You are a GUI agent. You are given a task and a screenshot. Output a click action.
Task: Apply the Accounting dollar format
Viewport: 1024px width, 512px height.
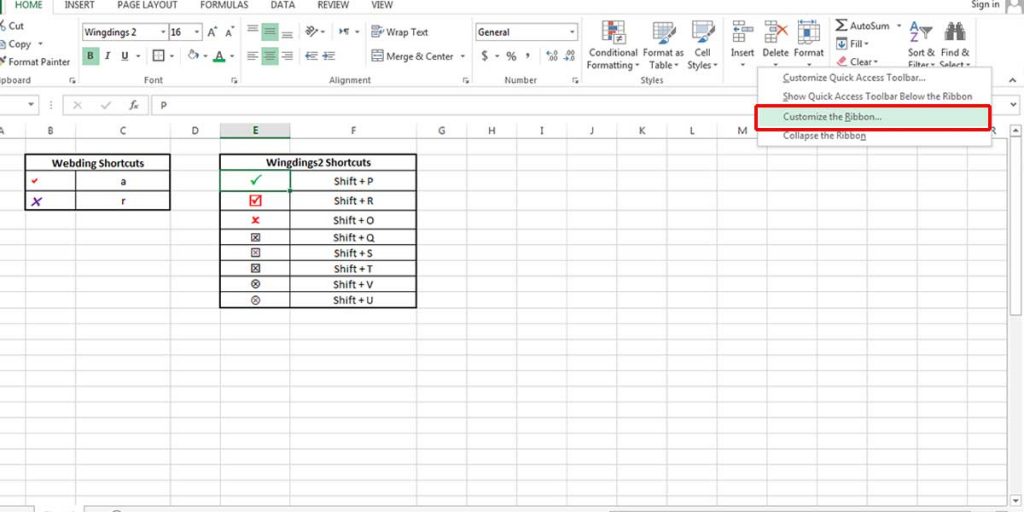coord(484,56)
